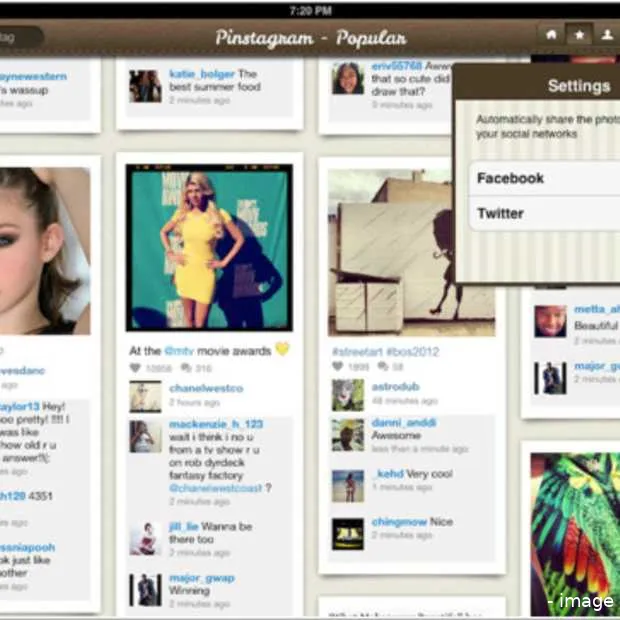The image size is (620, 620).
Task: Click chingmow's dark avatar
Action: coord(348,534)
